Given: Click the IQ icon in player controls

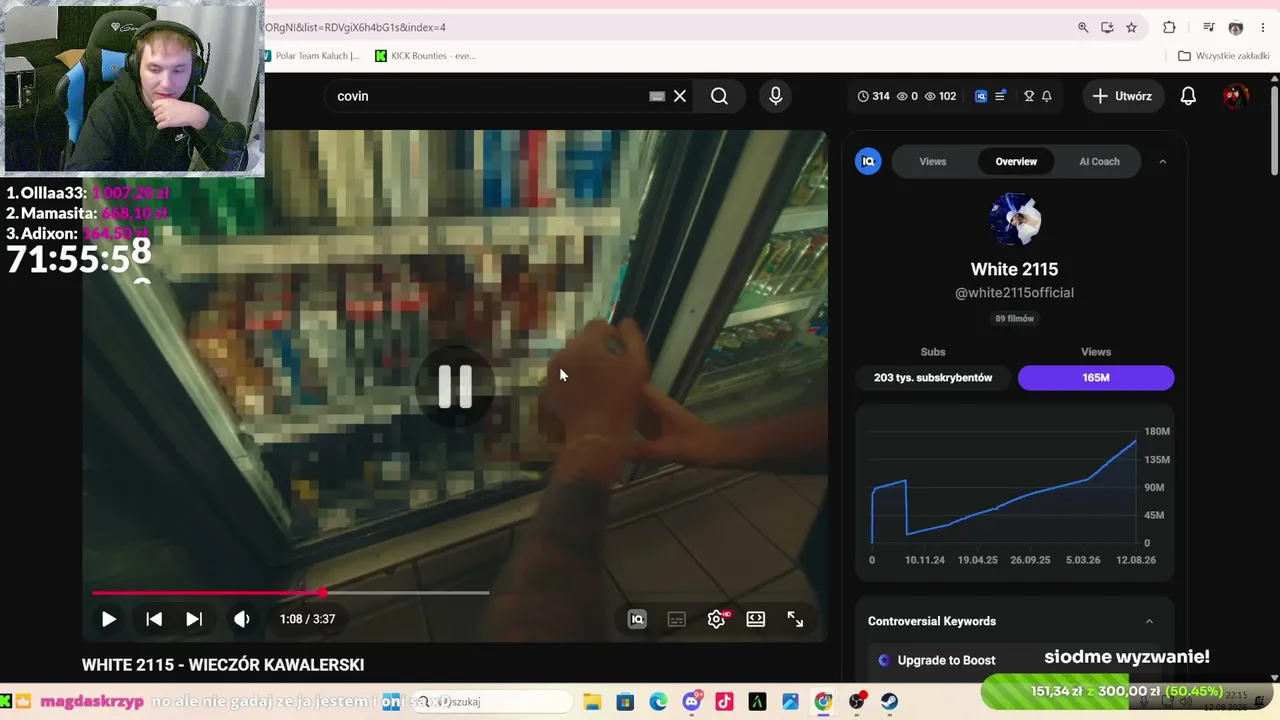Looking at the screenshot, I should point(637,619).
